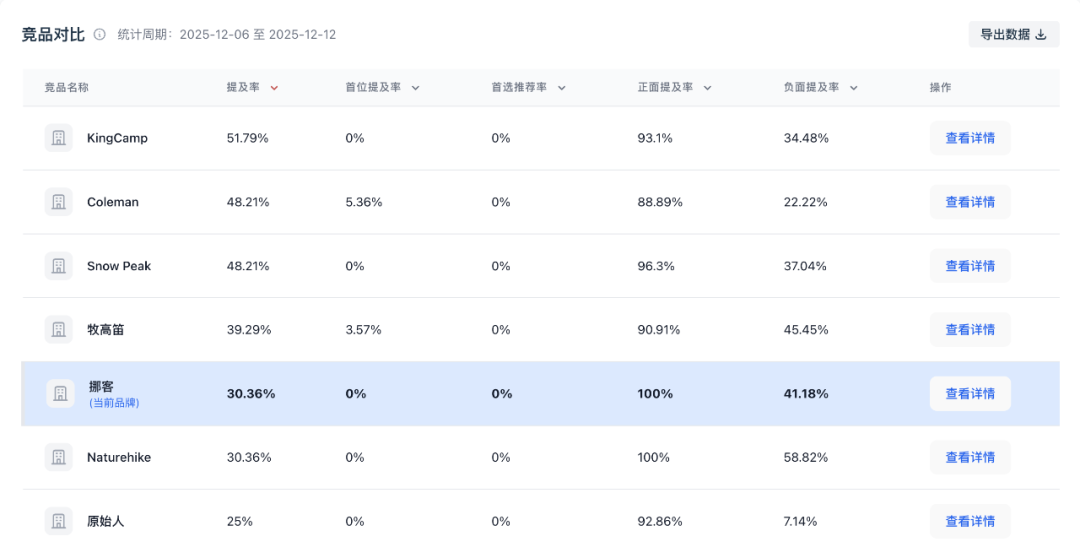Click the Snow Peak brand building icon

coord(59,266)
